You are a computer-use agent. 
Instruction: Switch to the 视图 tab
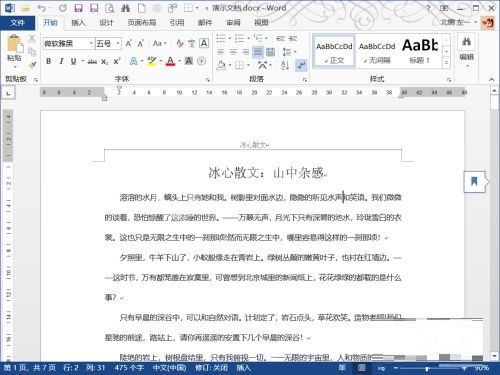261,23
